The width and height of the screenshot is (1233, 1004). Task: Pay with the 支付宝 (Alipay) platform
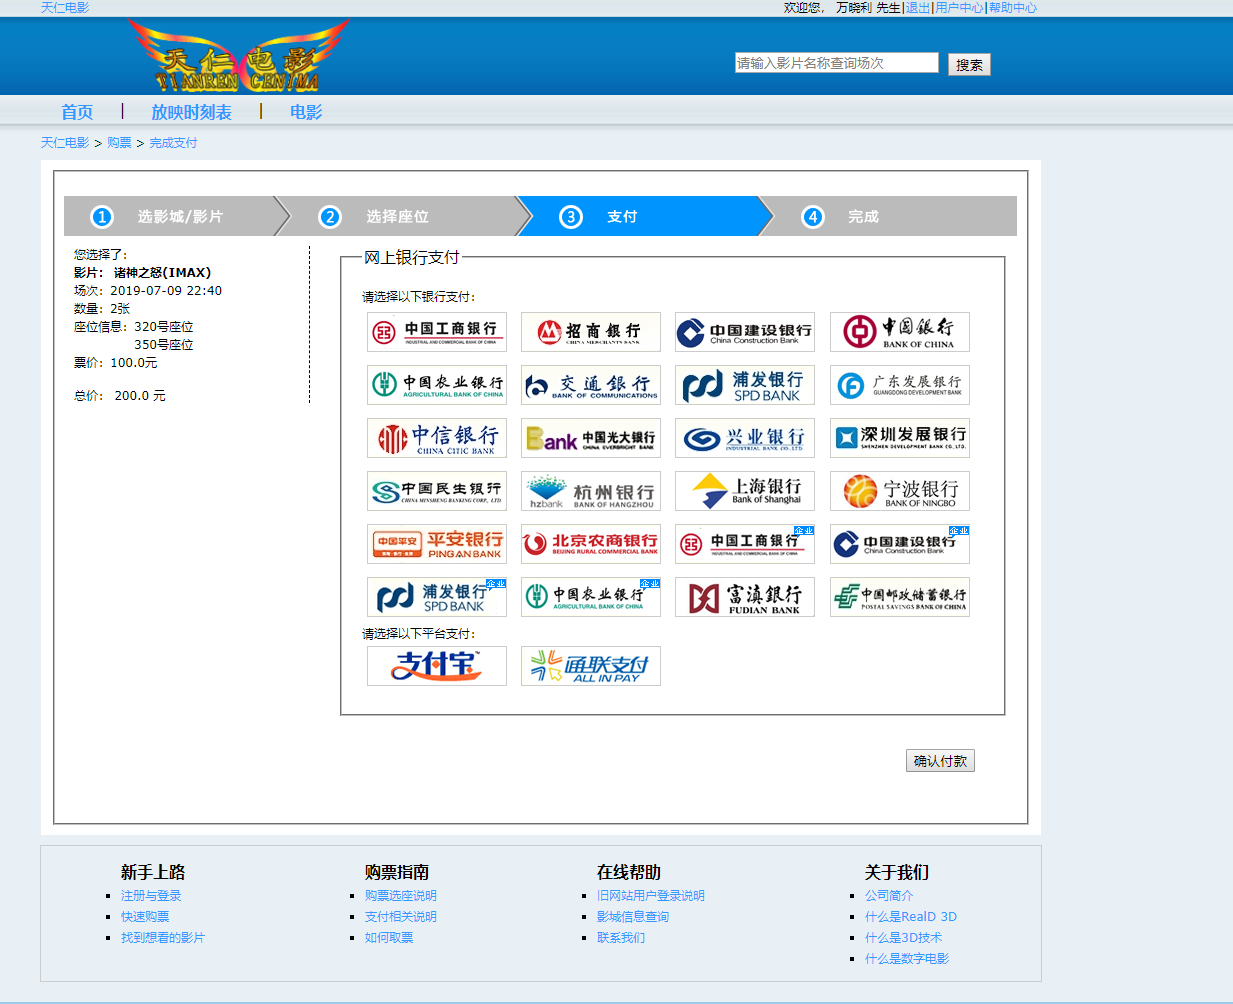[436, 665]
